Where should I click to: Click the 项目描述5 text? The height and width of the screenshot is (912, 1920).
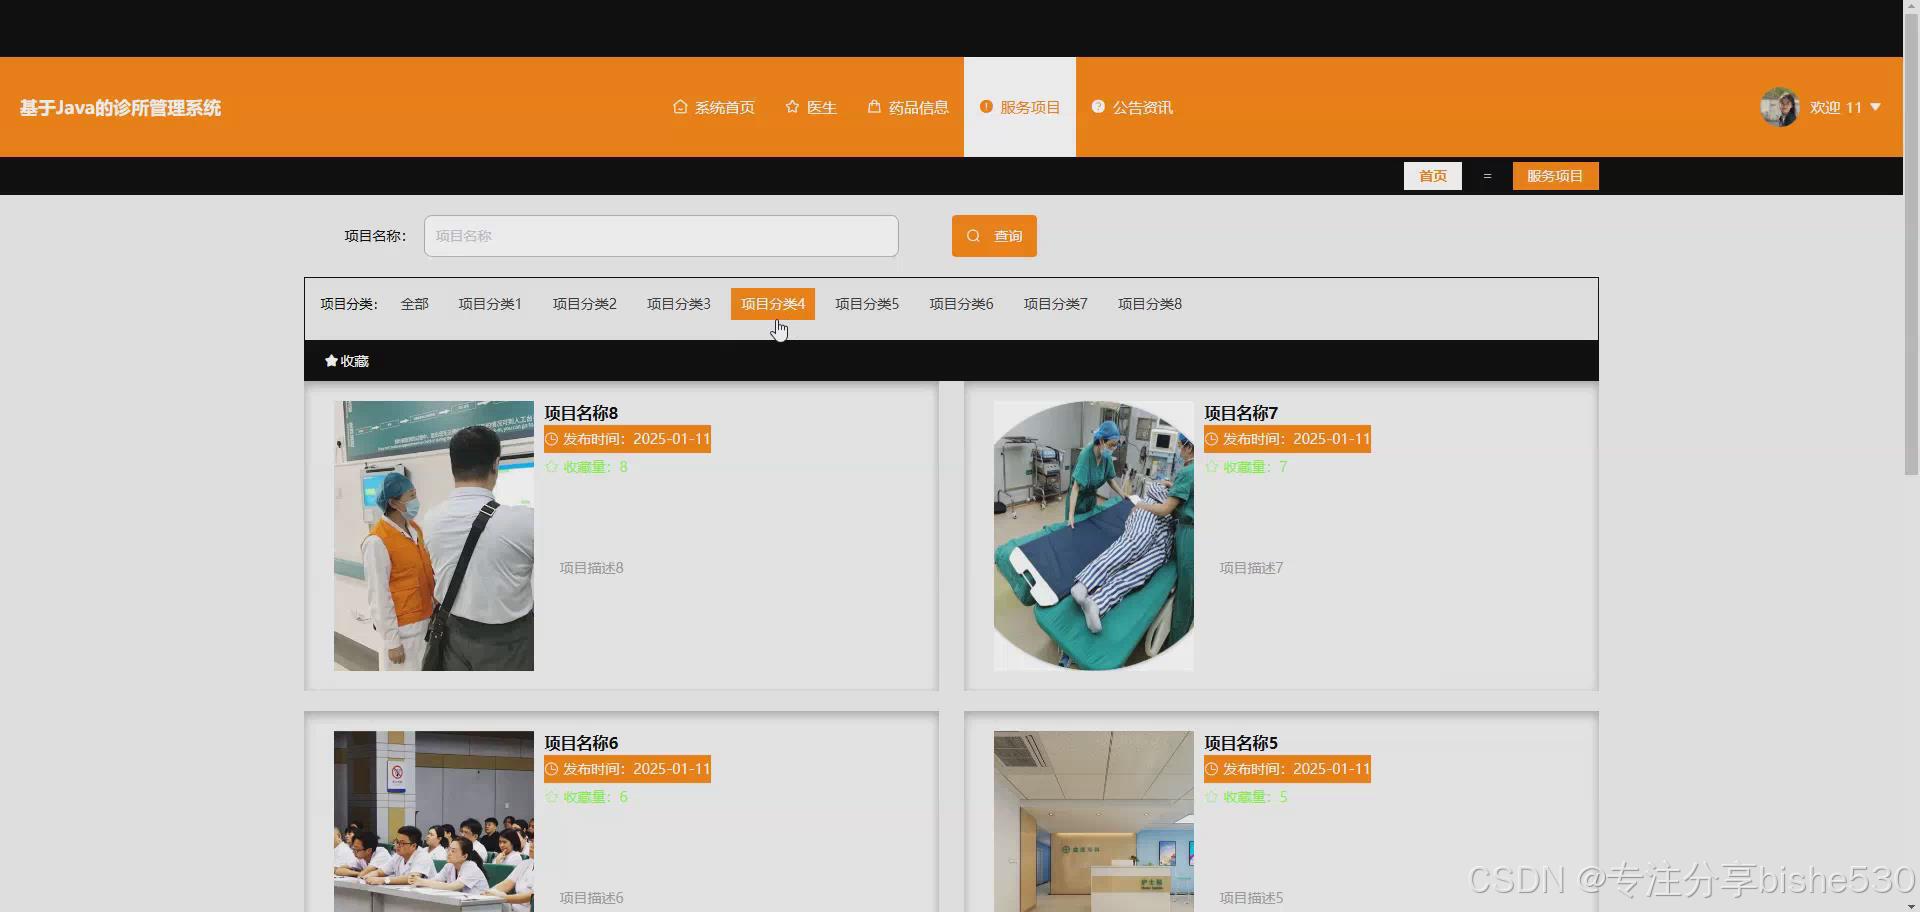point(1251,898)
